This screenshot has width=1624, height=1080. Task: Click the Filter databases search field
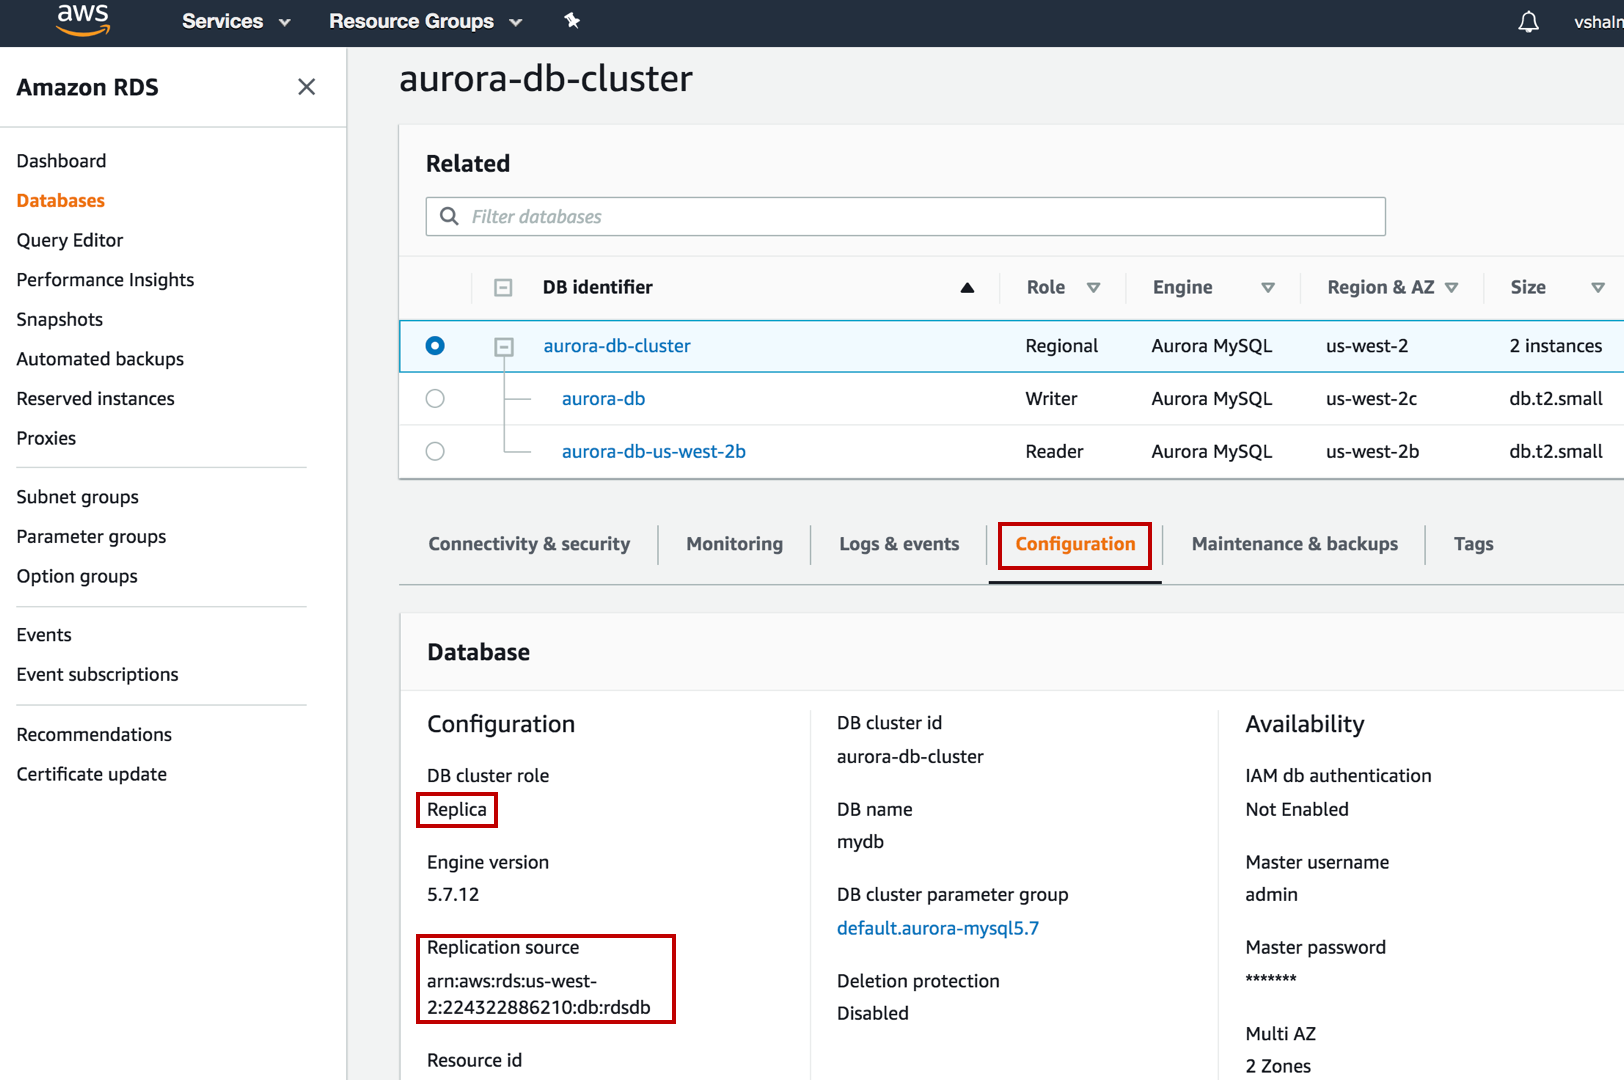[920, 217]
